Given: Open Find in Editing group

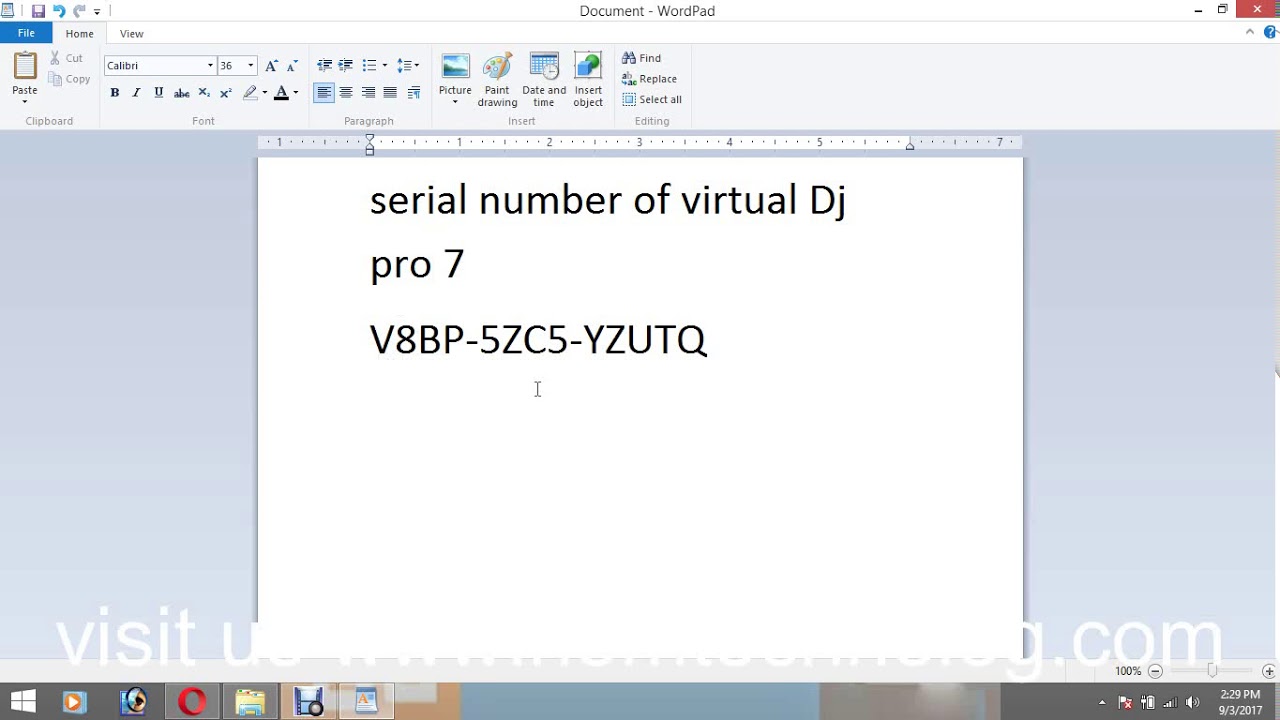Looking at the screenshot, I should 641,58.
